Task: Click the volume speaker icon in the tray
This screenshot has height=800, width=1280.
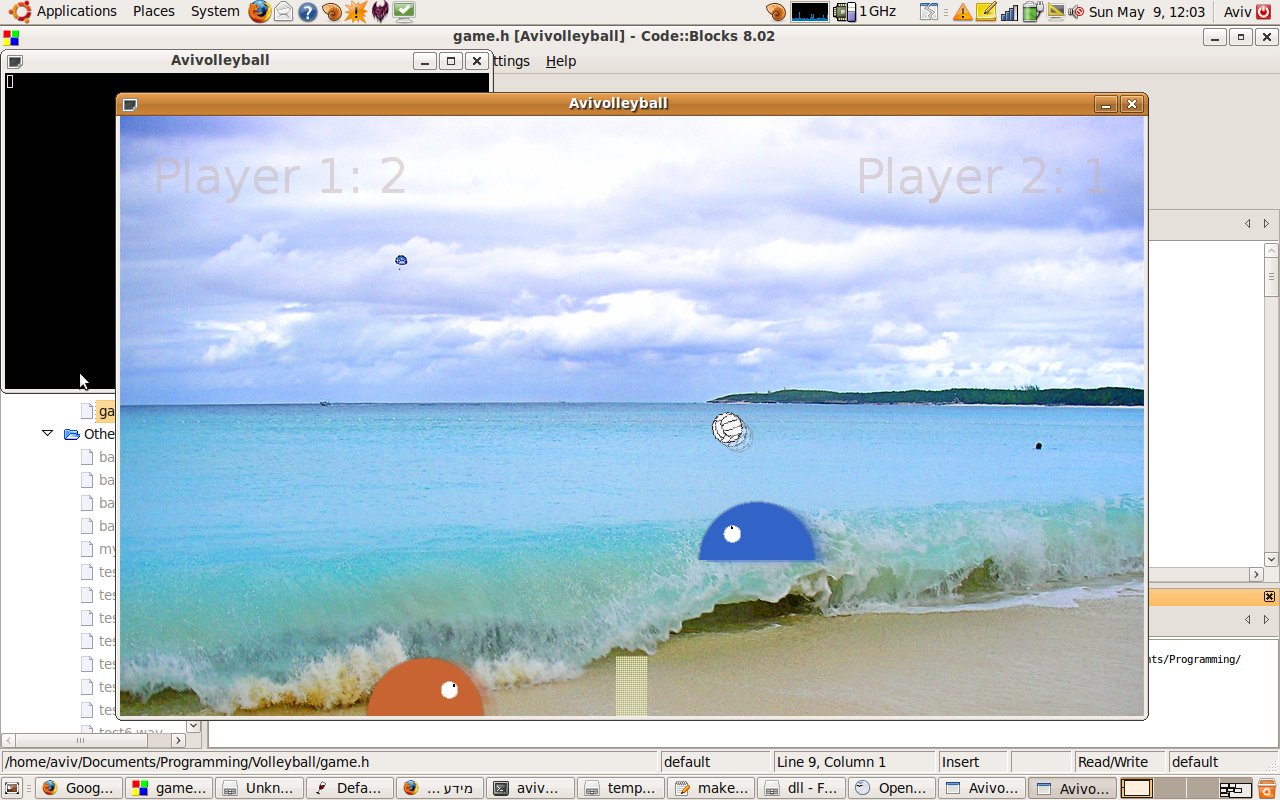Action: point(1076,12)
